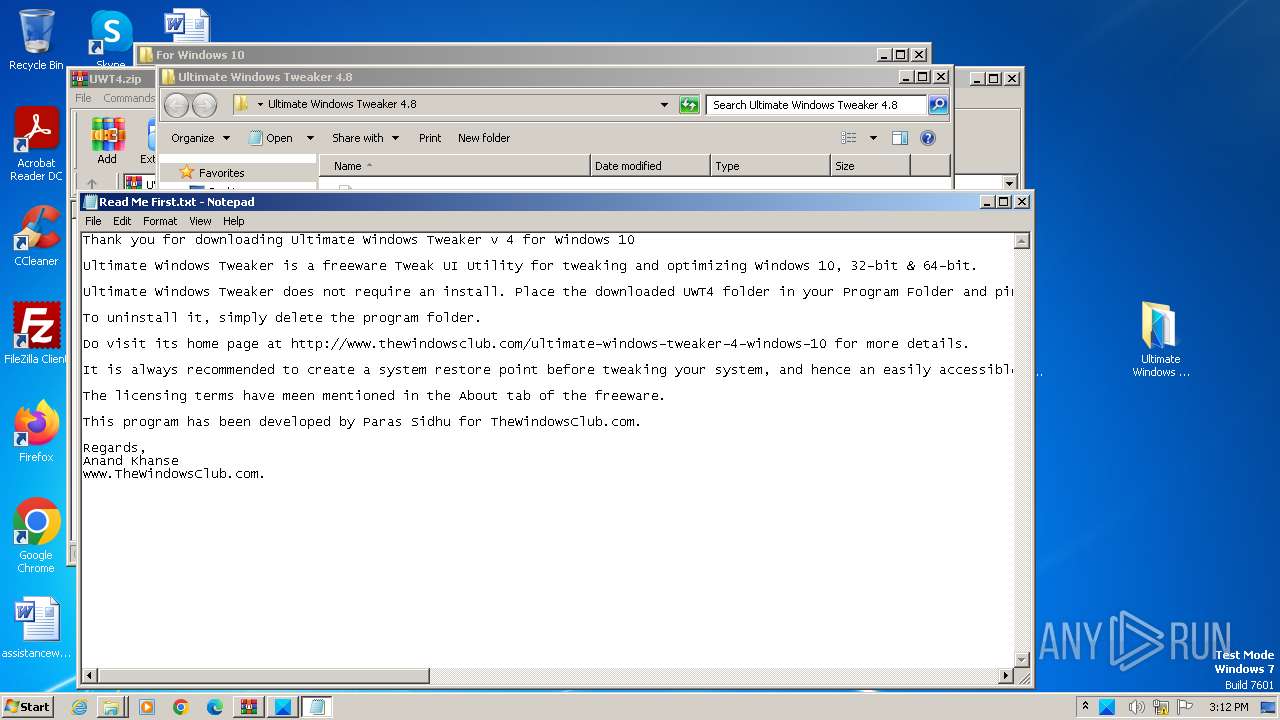Click the Open button in Explorer toolbar
This screenshot has height=720, width=1280.
point(271,138)
